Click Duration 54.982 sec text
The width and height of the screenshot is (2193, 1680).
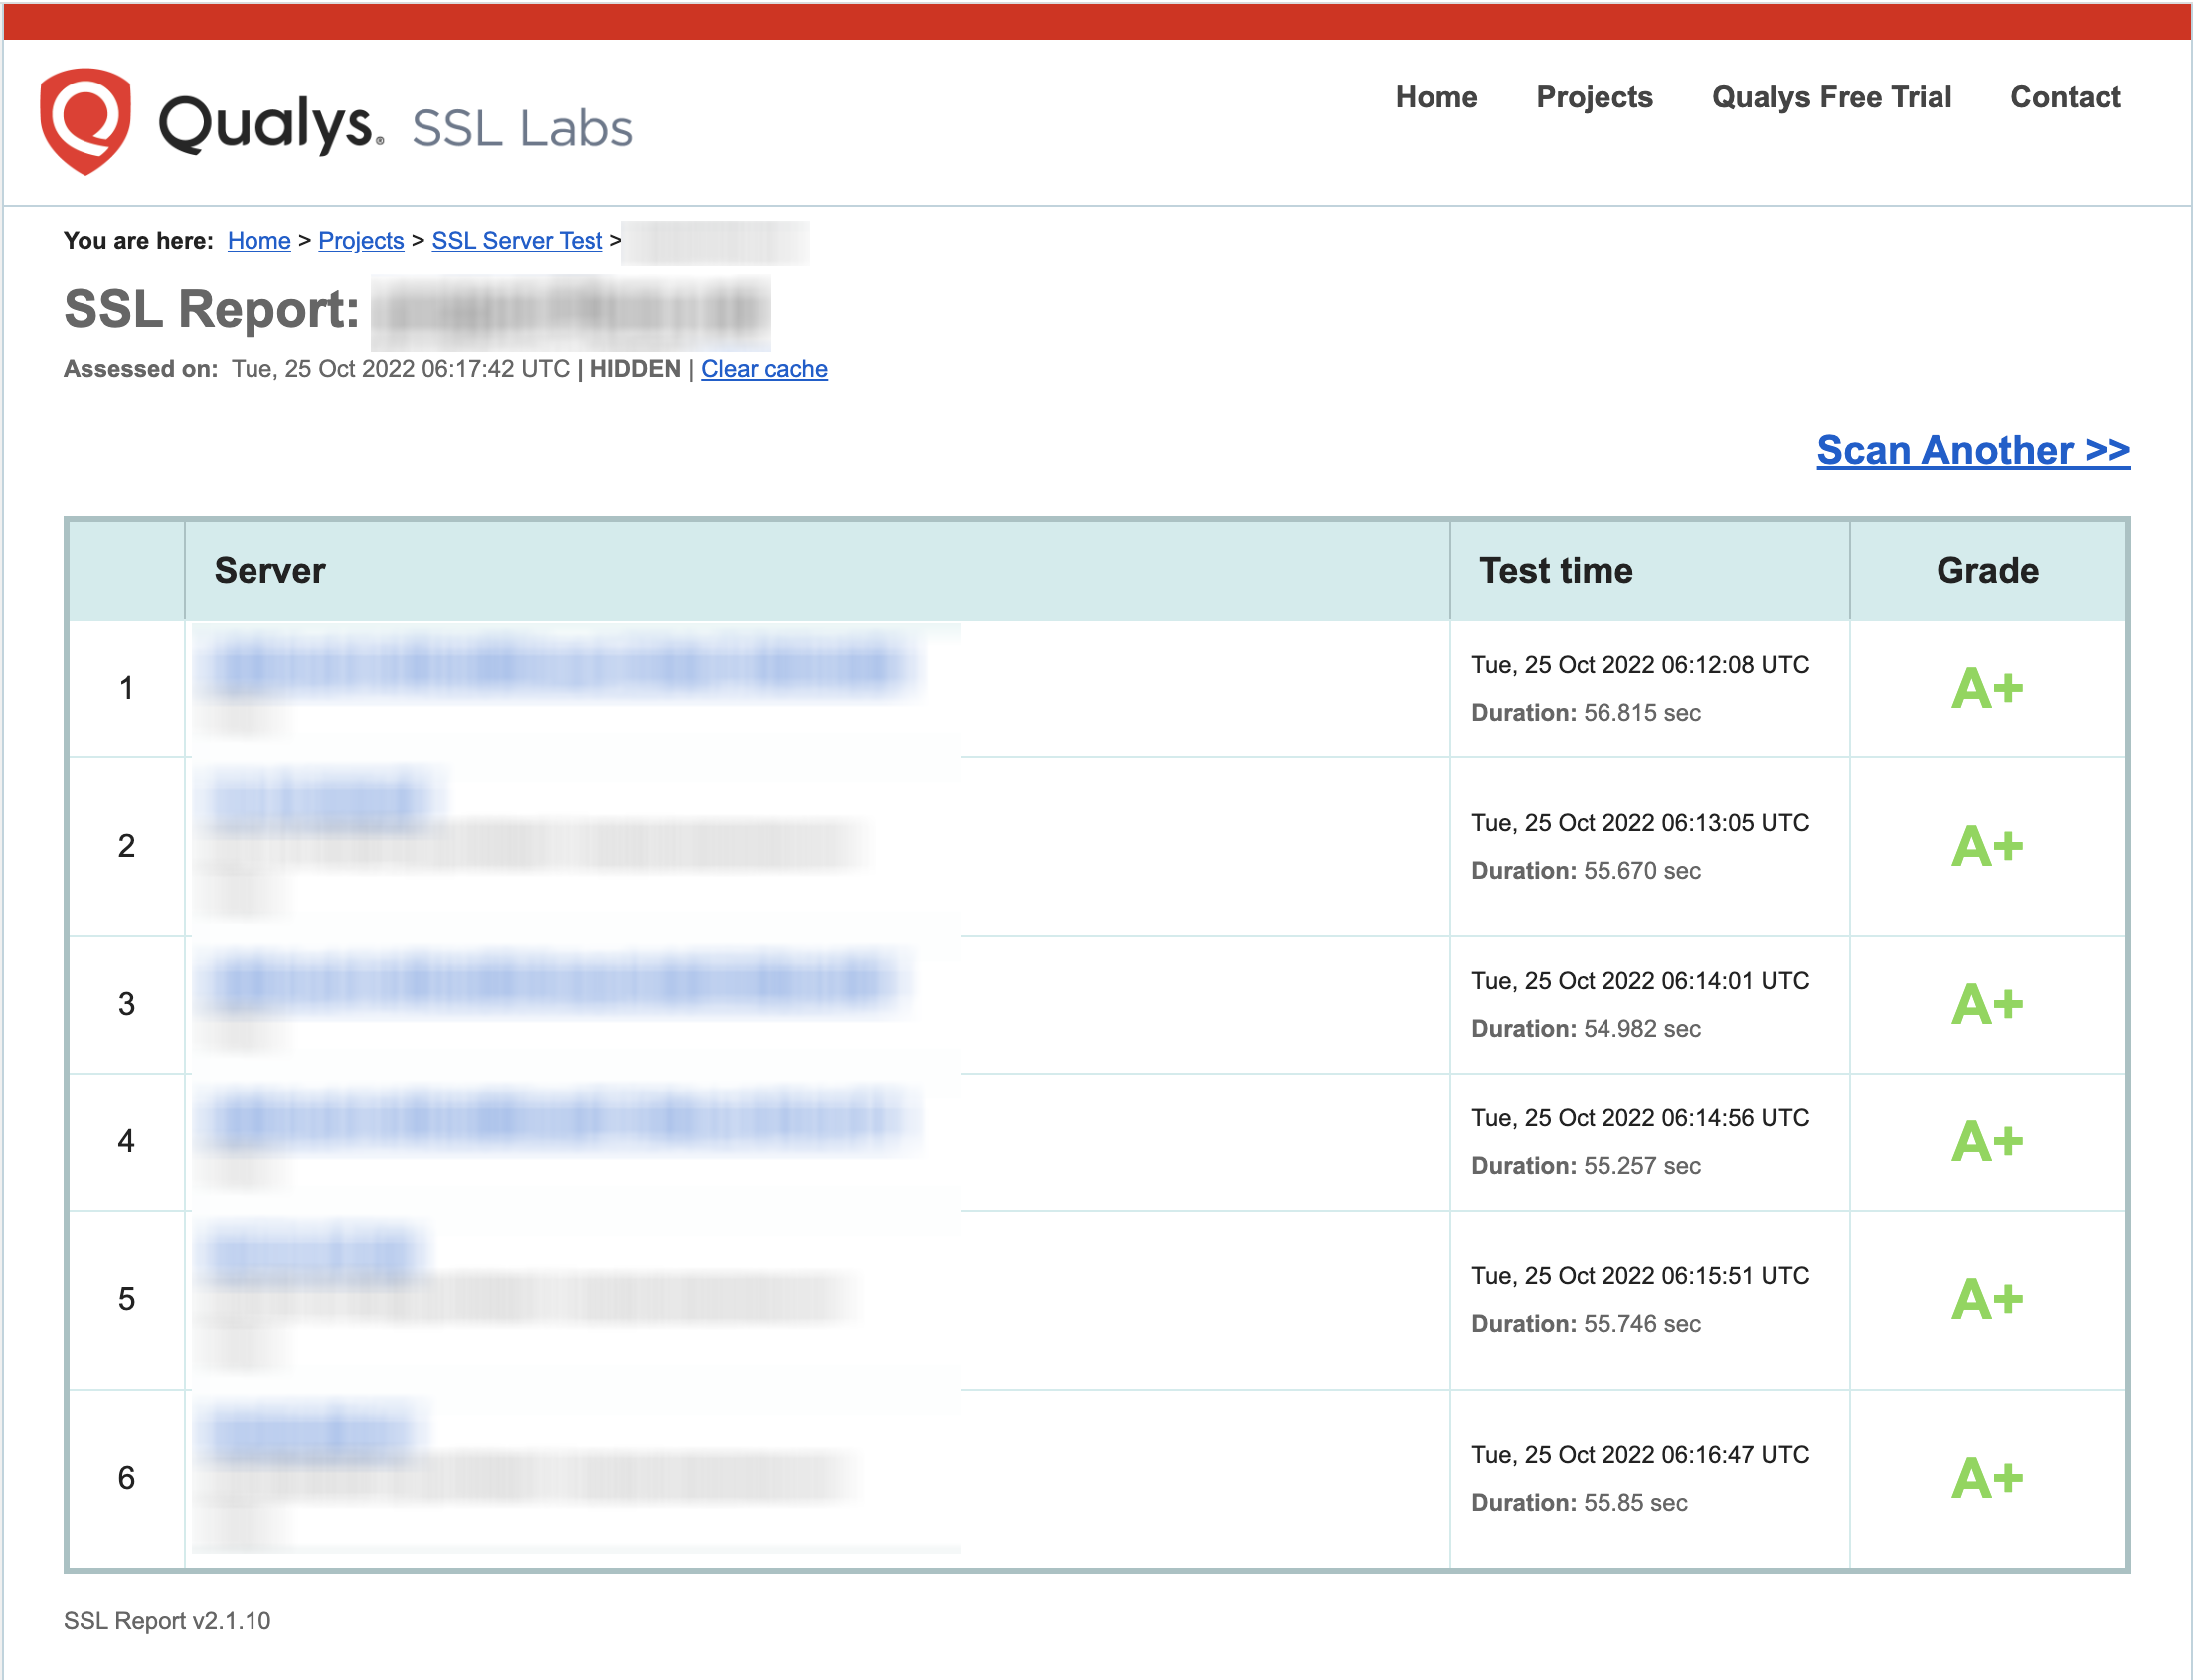tap(1586, 1029)
